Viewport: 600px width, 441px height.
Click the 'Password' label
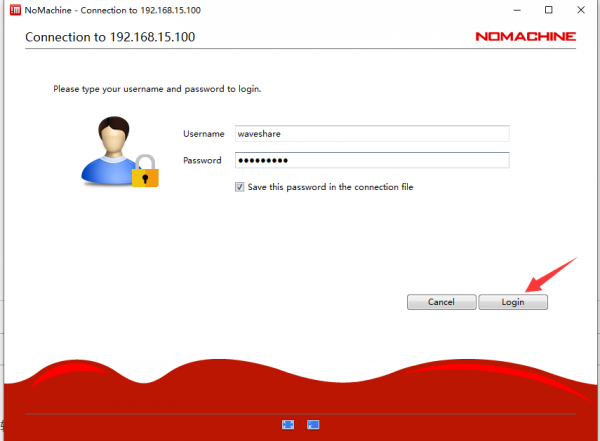202,160
